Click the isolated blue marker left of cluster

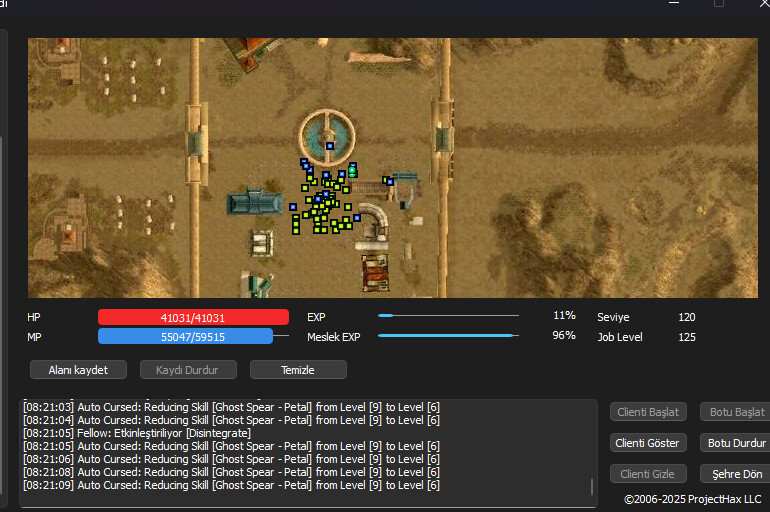tap(293, 207)
